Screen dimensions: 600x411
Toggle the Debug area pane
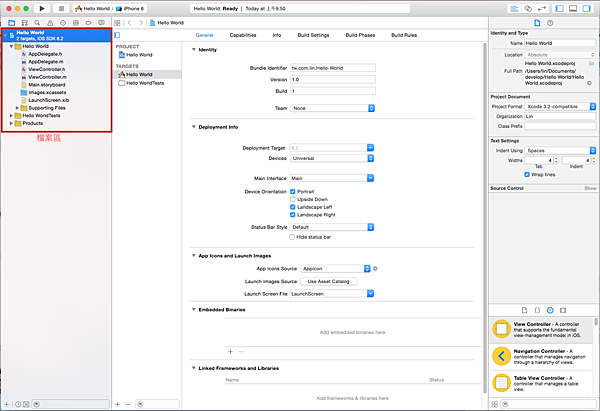(x=573, y=8)
